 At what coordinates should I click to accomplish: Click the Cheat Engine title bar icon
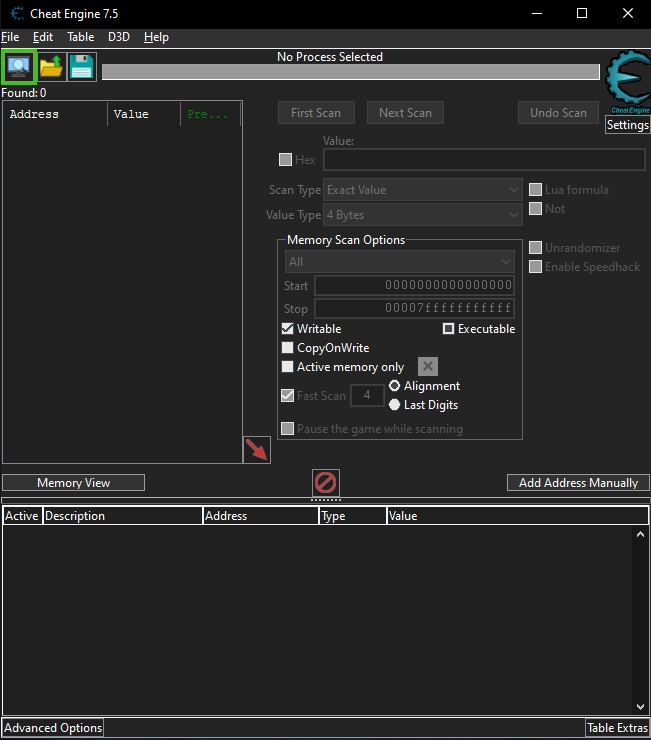(x=17, y=13)
